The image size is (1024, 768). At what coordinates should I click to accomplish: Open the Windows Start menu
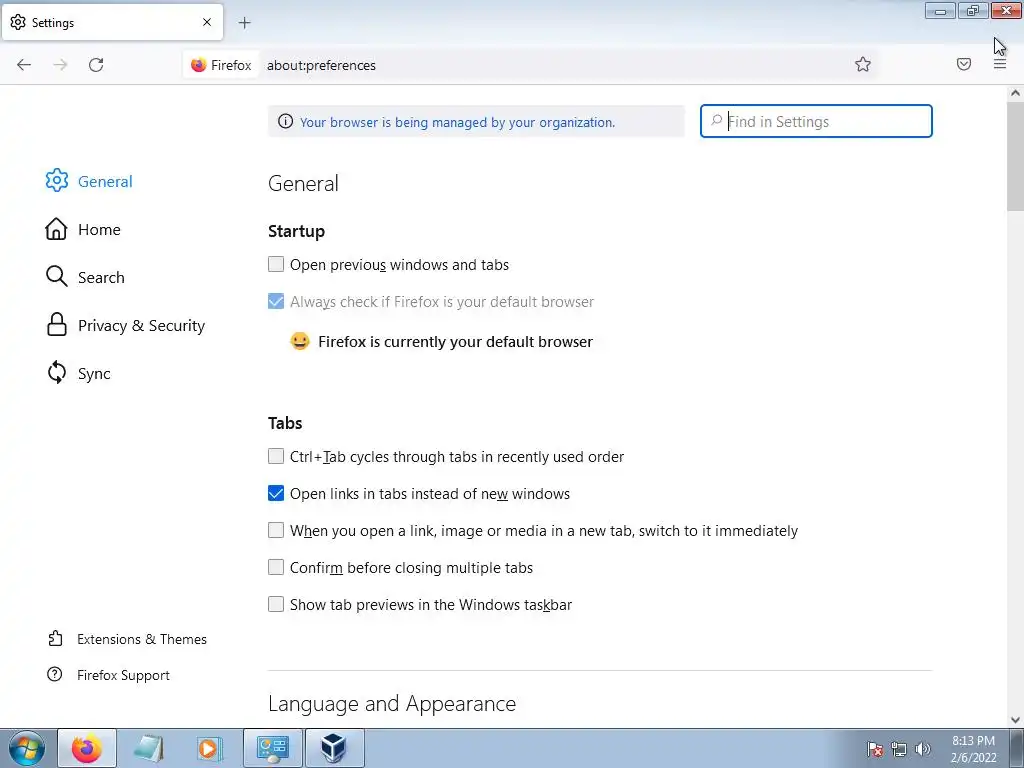click(x=27, y=748)
